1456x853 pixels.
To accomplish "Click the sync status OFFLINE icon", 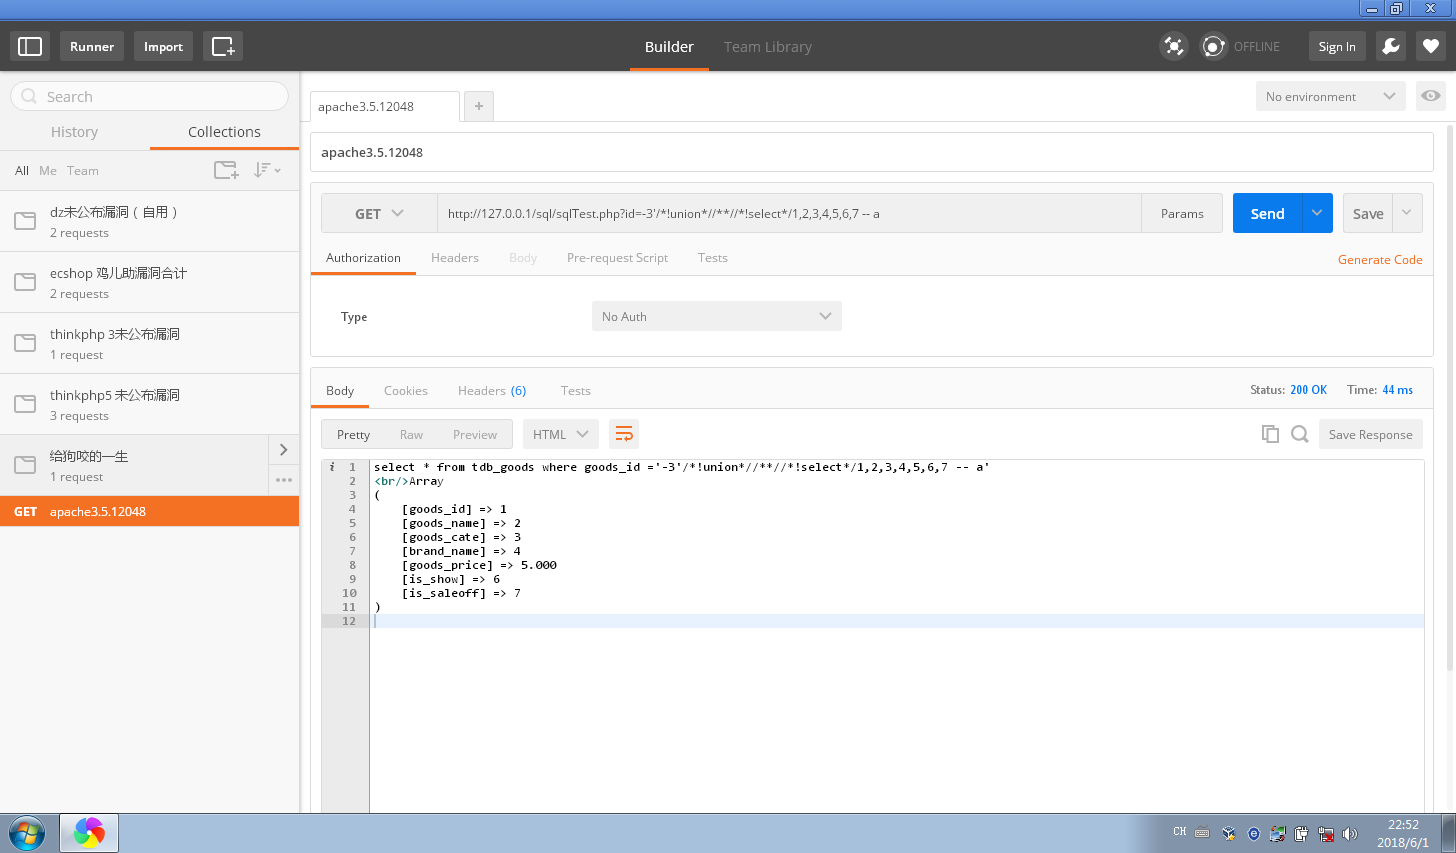I will [x=1213, y=46].
